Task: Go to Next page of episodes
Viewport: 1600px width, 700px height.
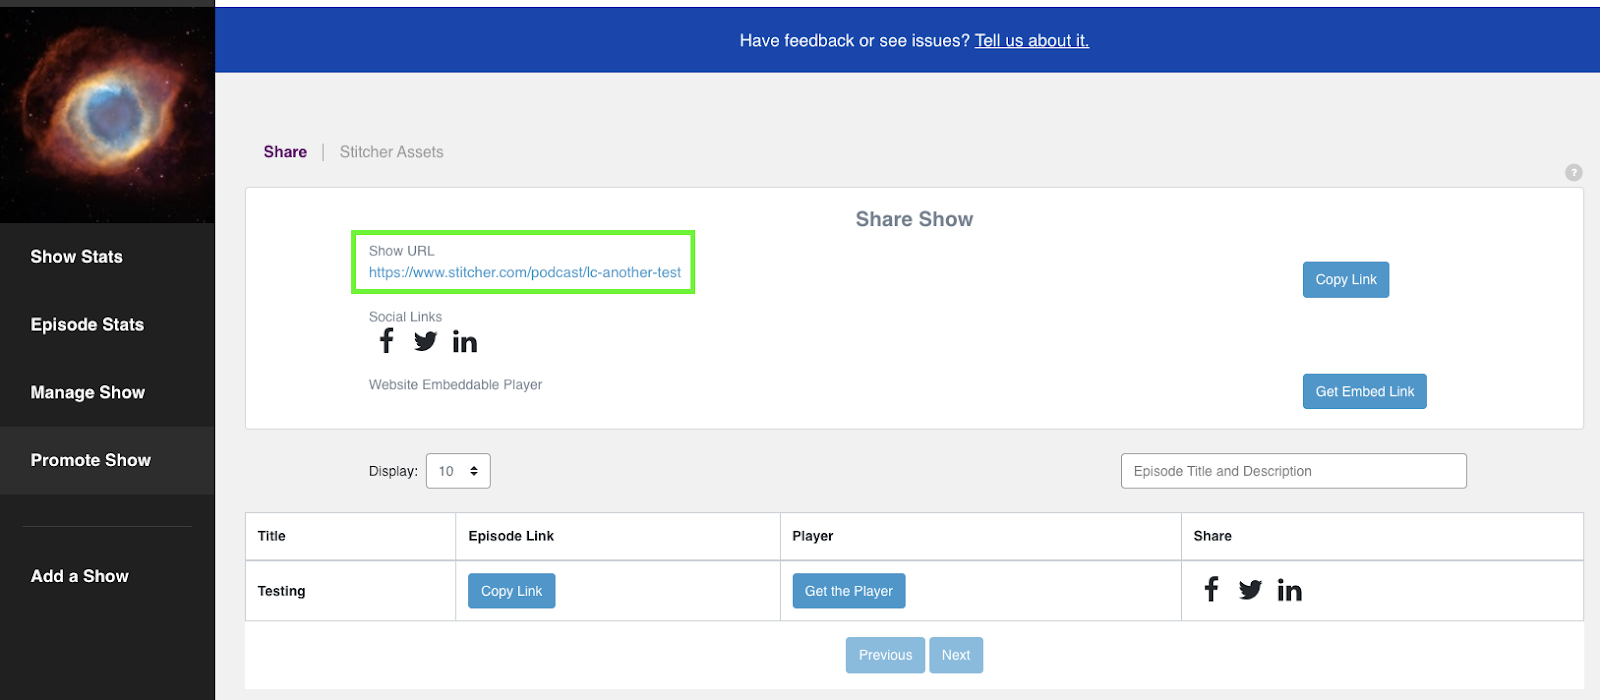Action: click(x=956, y=655)
